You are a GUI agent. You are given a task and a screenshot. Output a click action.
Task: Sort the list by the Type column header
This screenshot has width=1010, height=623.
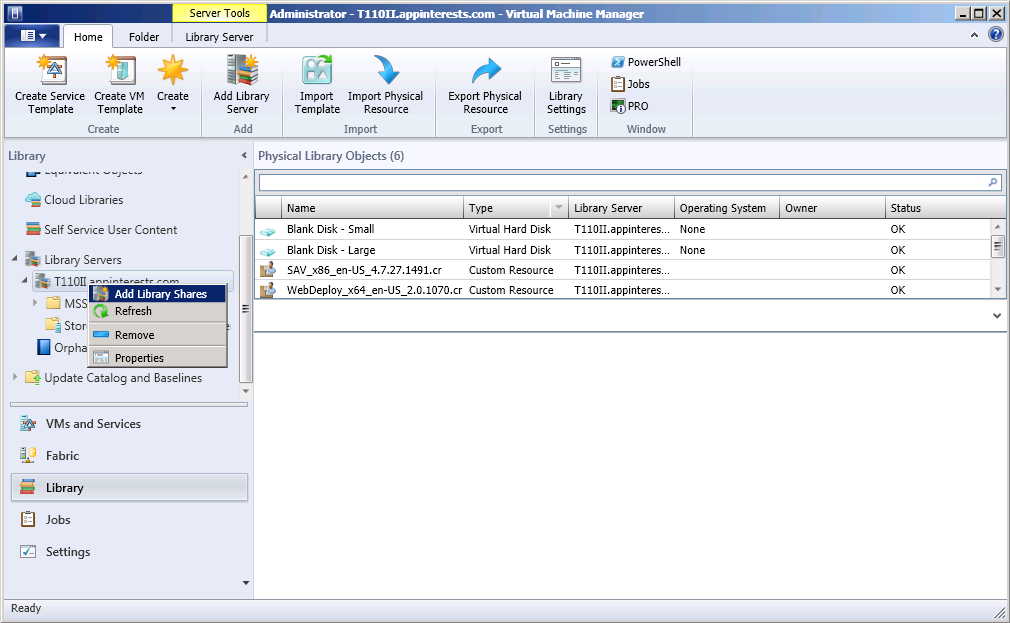click(509, 208)
